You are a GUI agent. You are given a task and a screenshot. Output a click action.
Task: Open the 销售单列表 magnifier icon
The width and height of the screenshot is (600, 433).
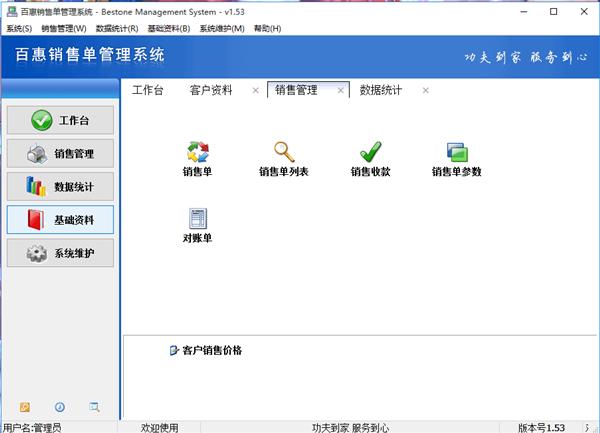click(x=284, y=158)
